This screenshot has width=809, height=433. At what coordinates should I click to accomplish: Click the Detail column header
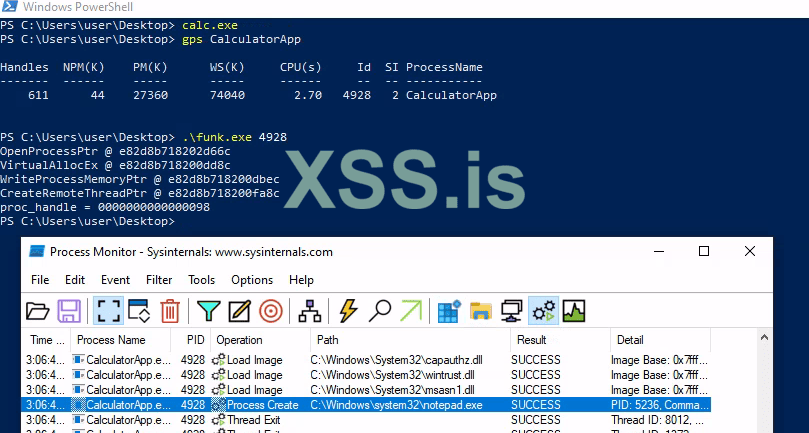[x=660, y=340]
